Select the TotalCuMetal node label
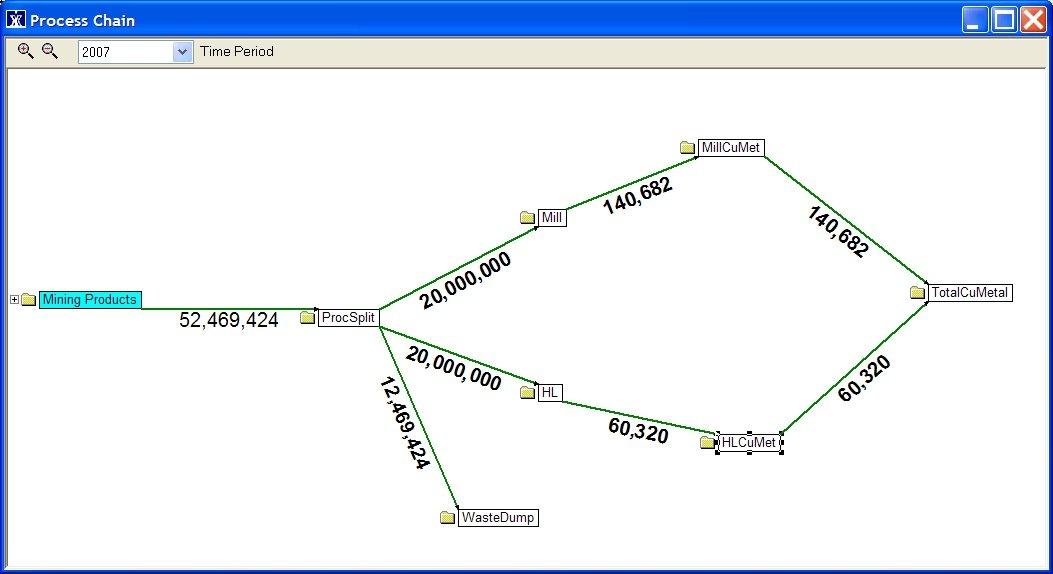Viewport: 1053px width, 574px height. click(x=970, y=293)
